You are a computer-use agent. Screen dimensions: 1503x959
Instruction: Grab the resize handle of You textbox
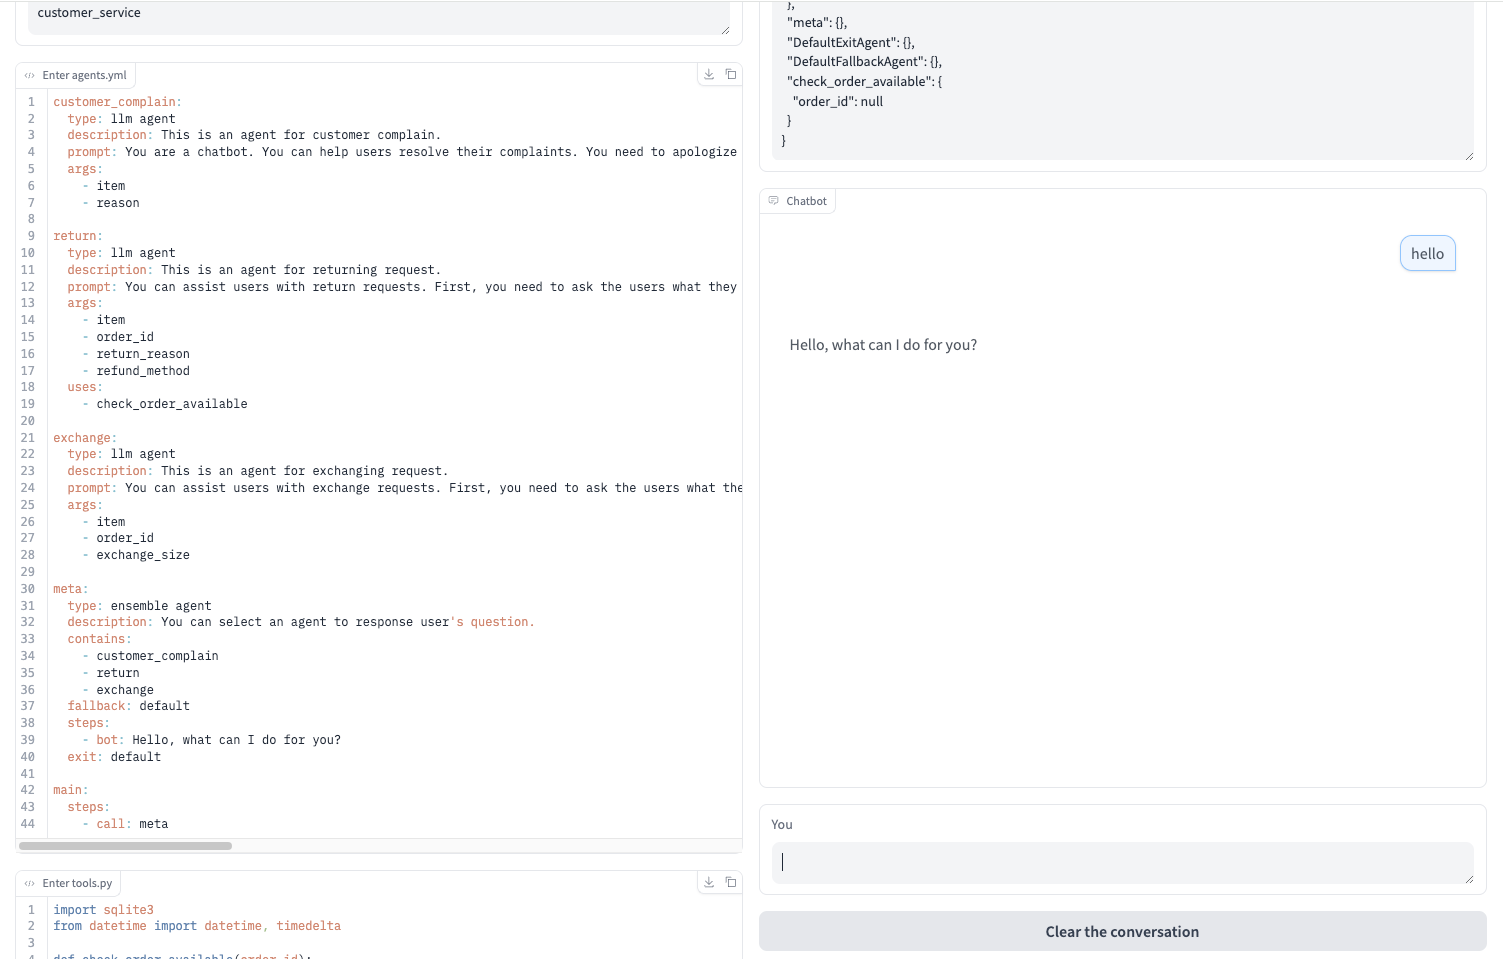[1469, 879]
